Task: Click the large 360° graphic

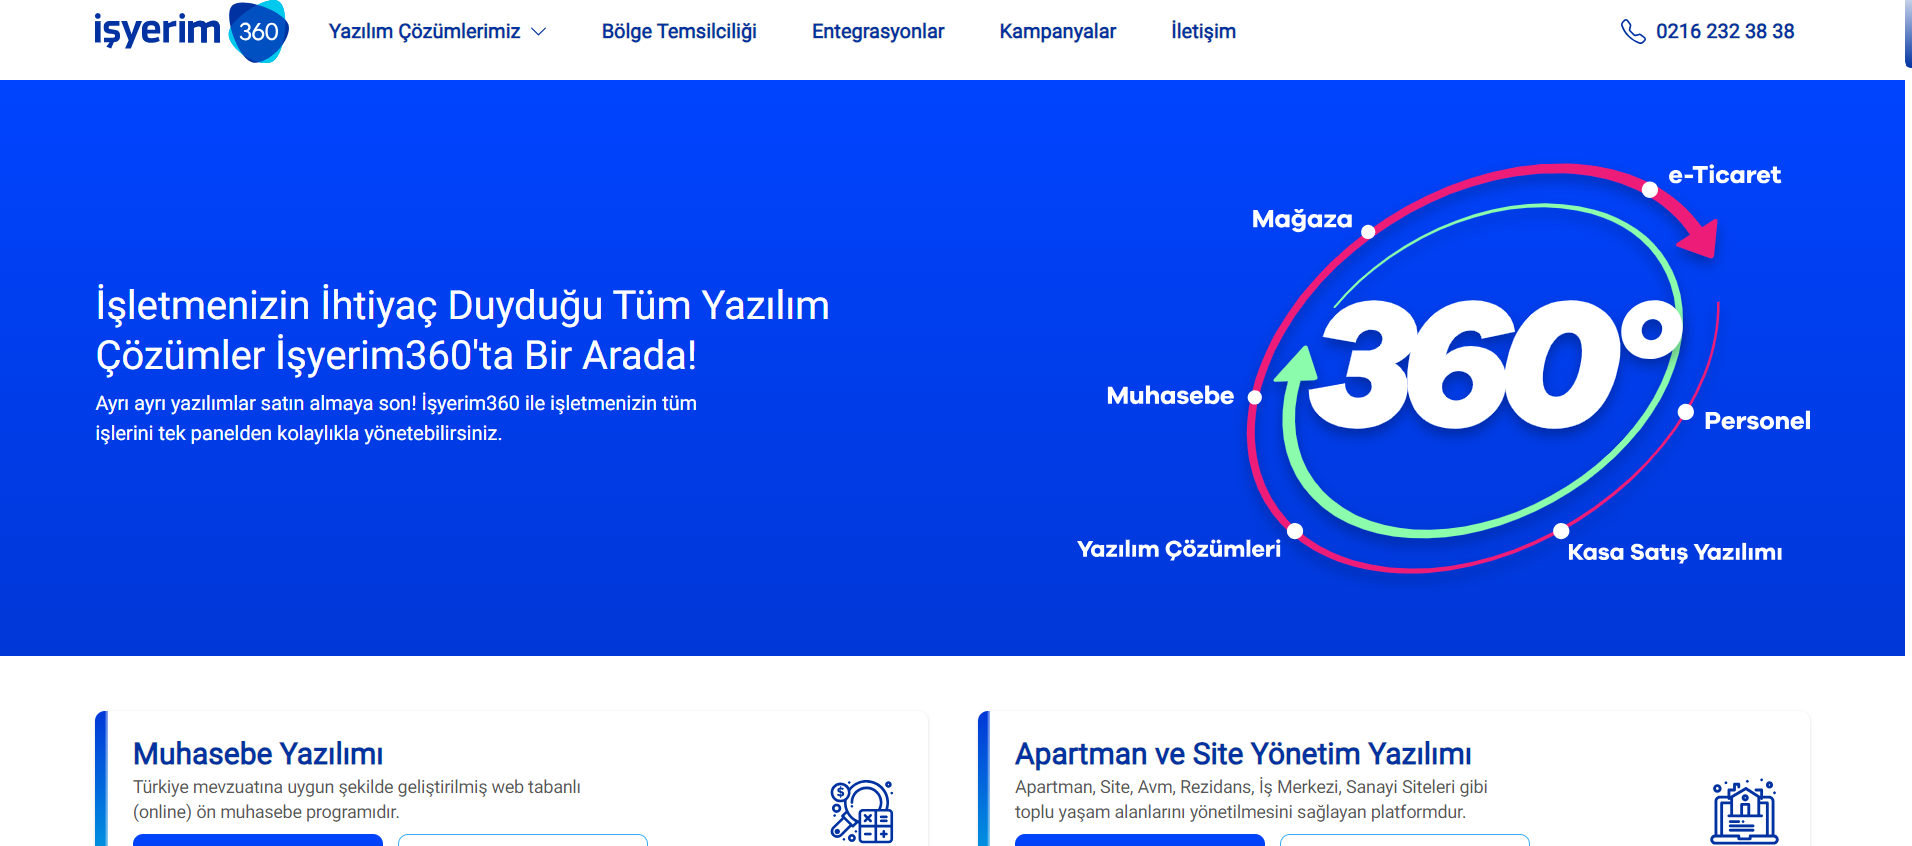Action: (1494, 364)
